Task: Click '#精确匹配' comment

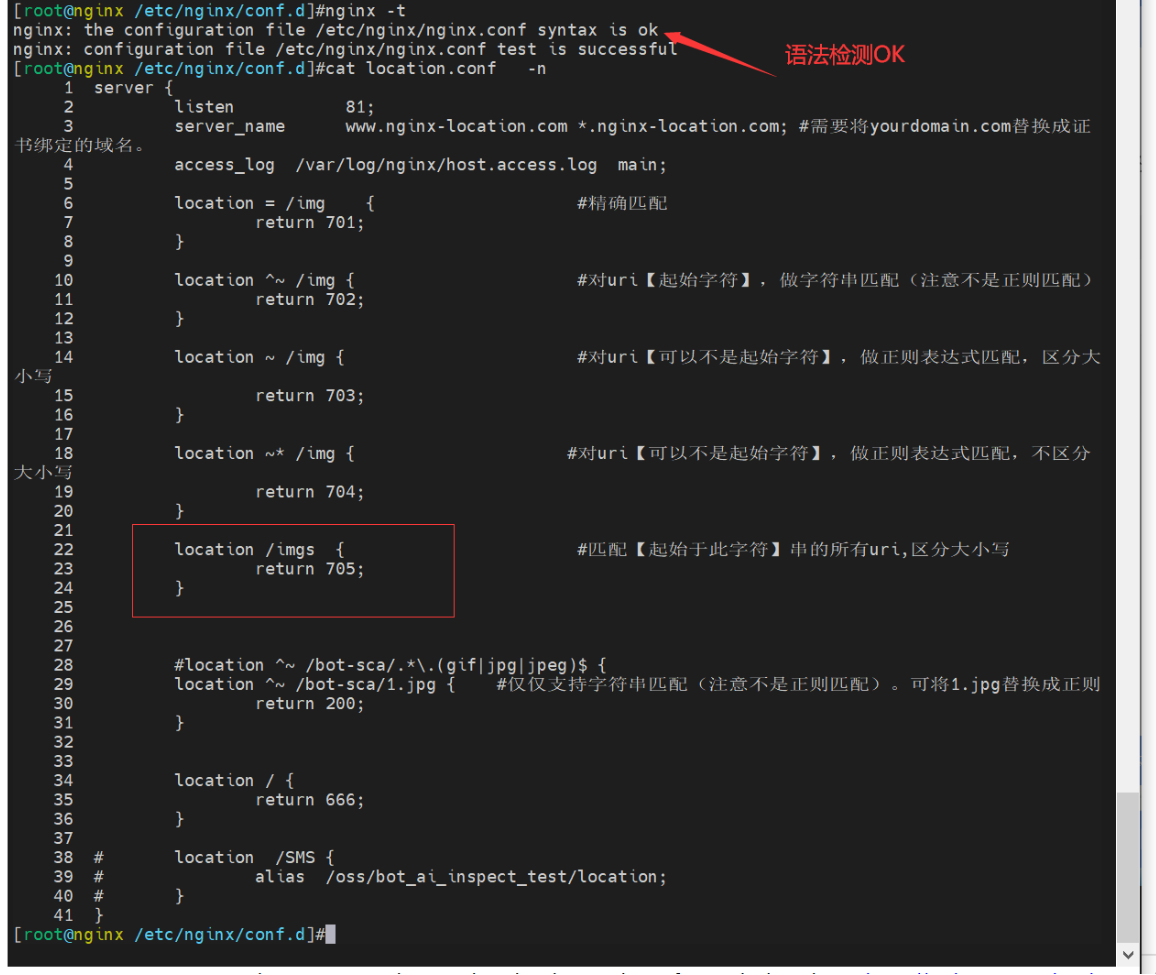Action: (622, 204)
